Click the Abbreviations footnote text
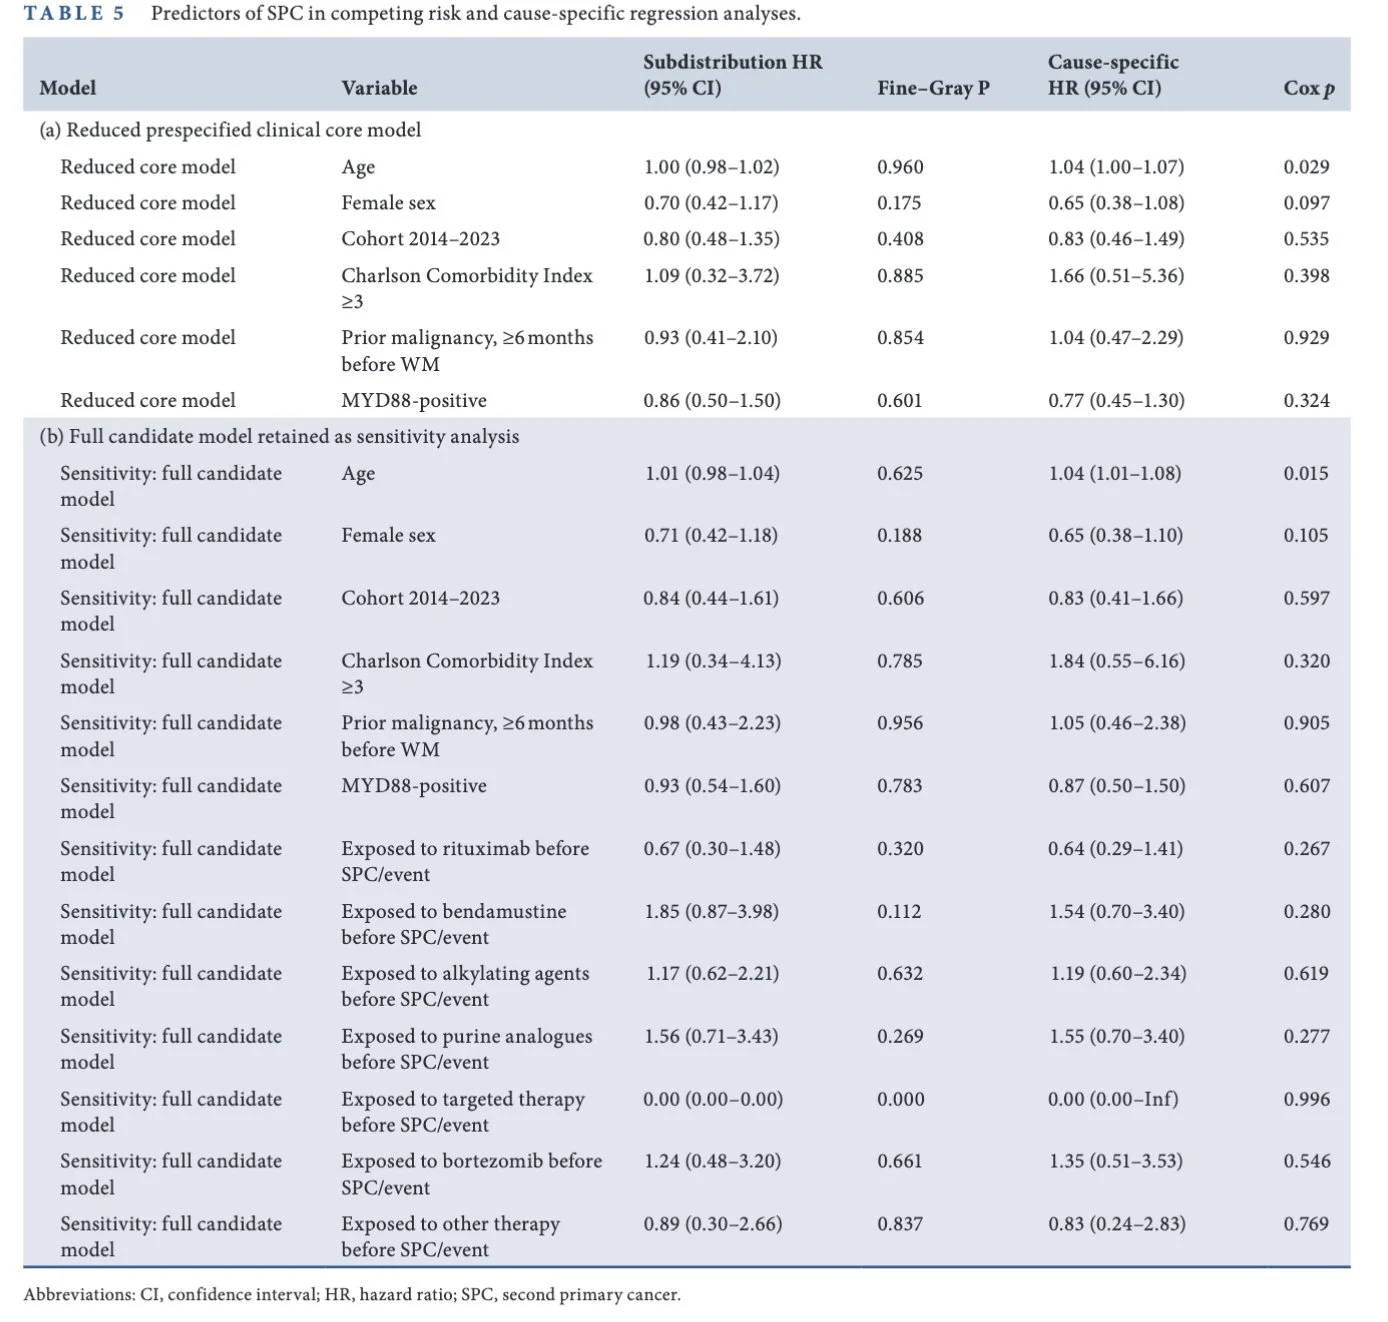This screenshot has height=1322, width=1388. coord(352,1294)
